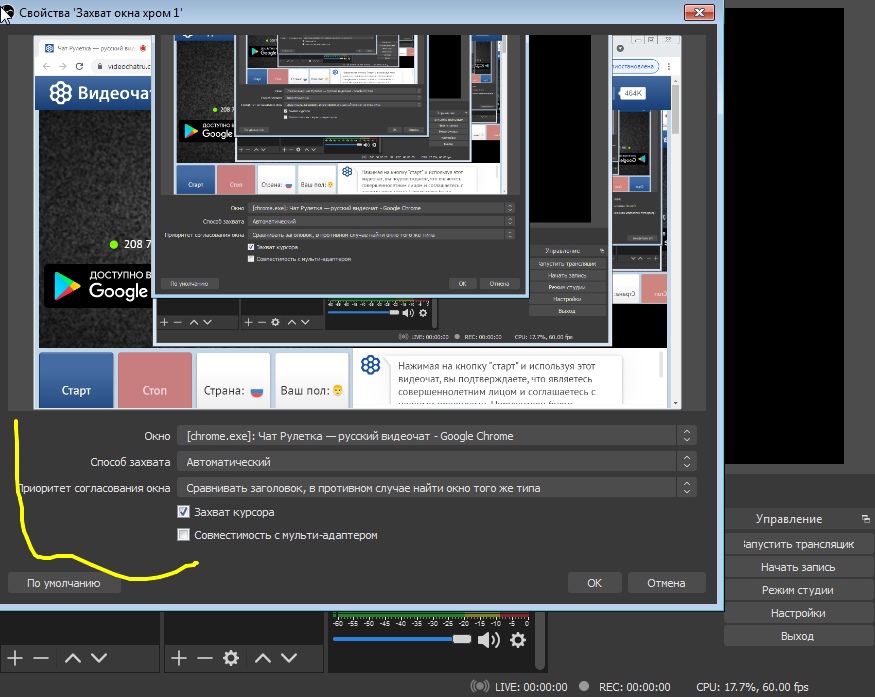Click the 'Окно' field label
The height and width of the screenshot is (697, 875).
157,436
